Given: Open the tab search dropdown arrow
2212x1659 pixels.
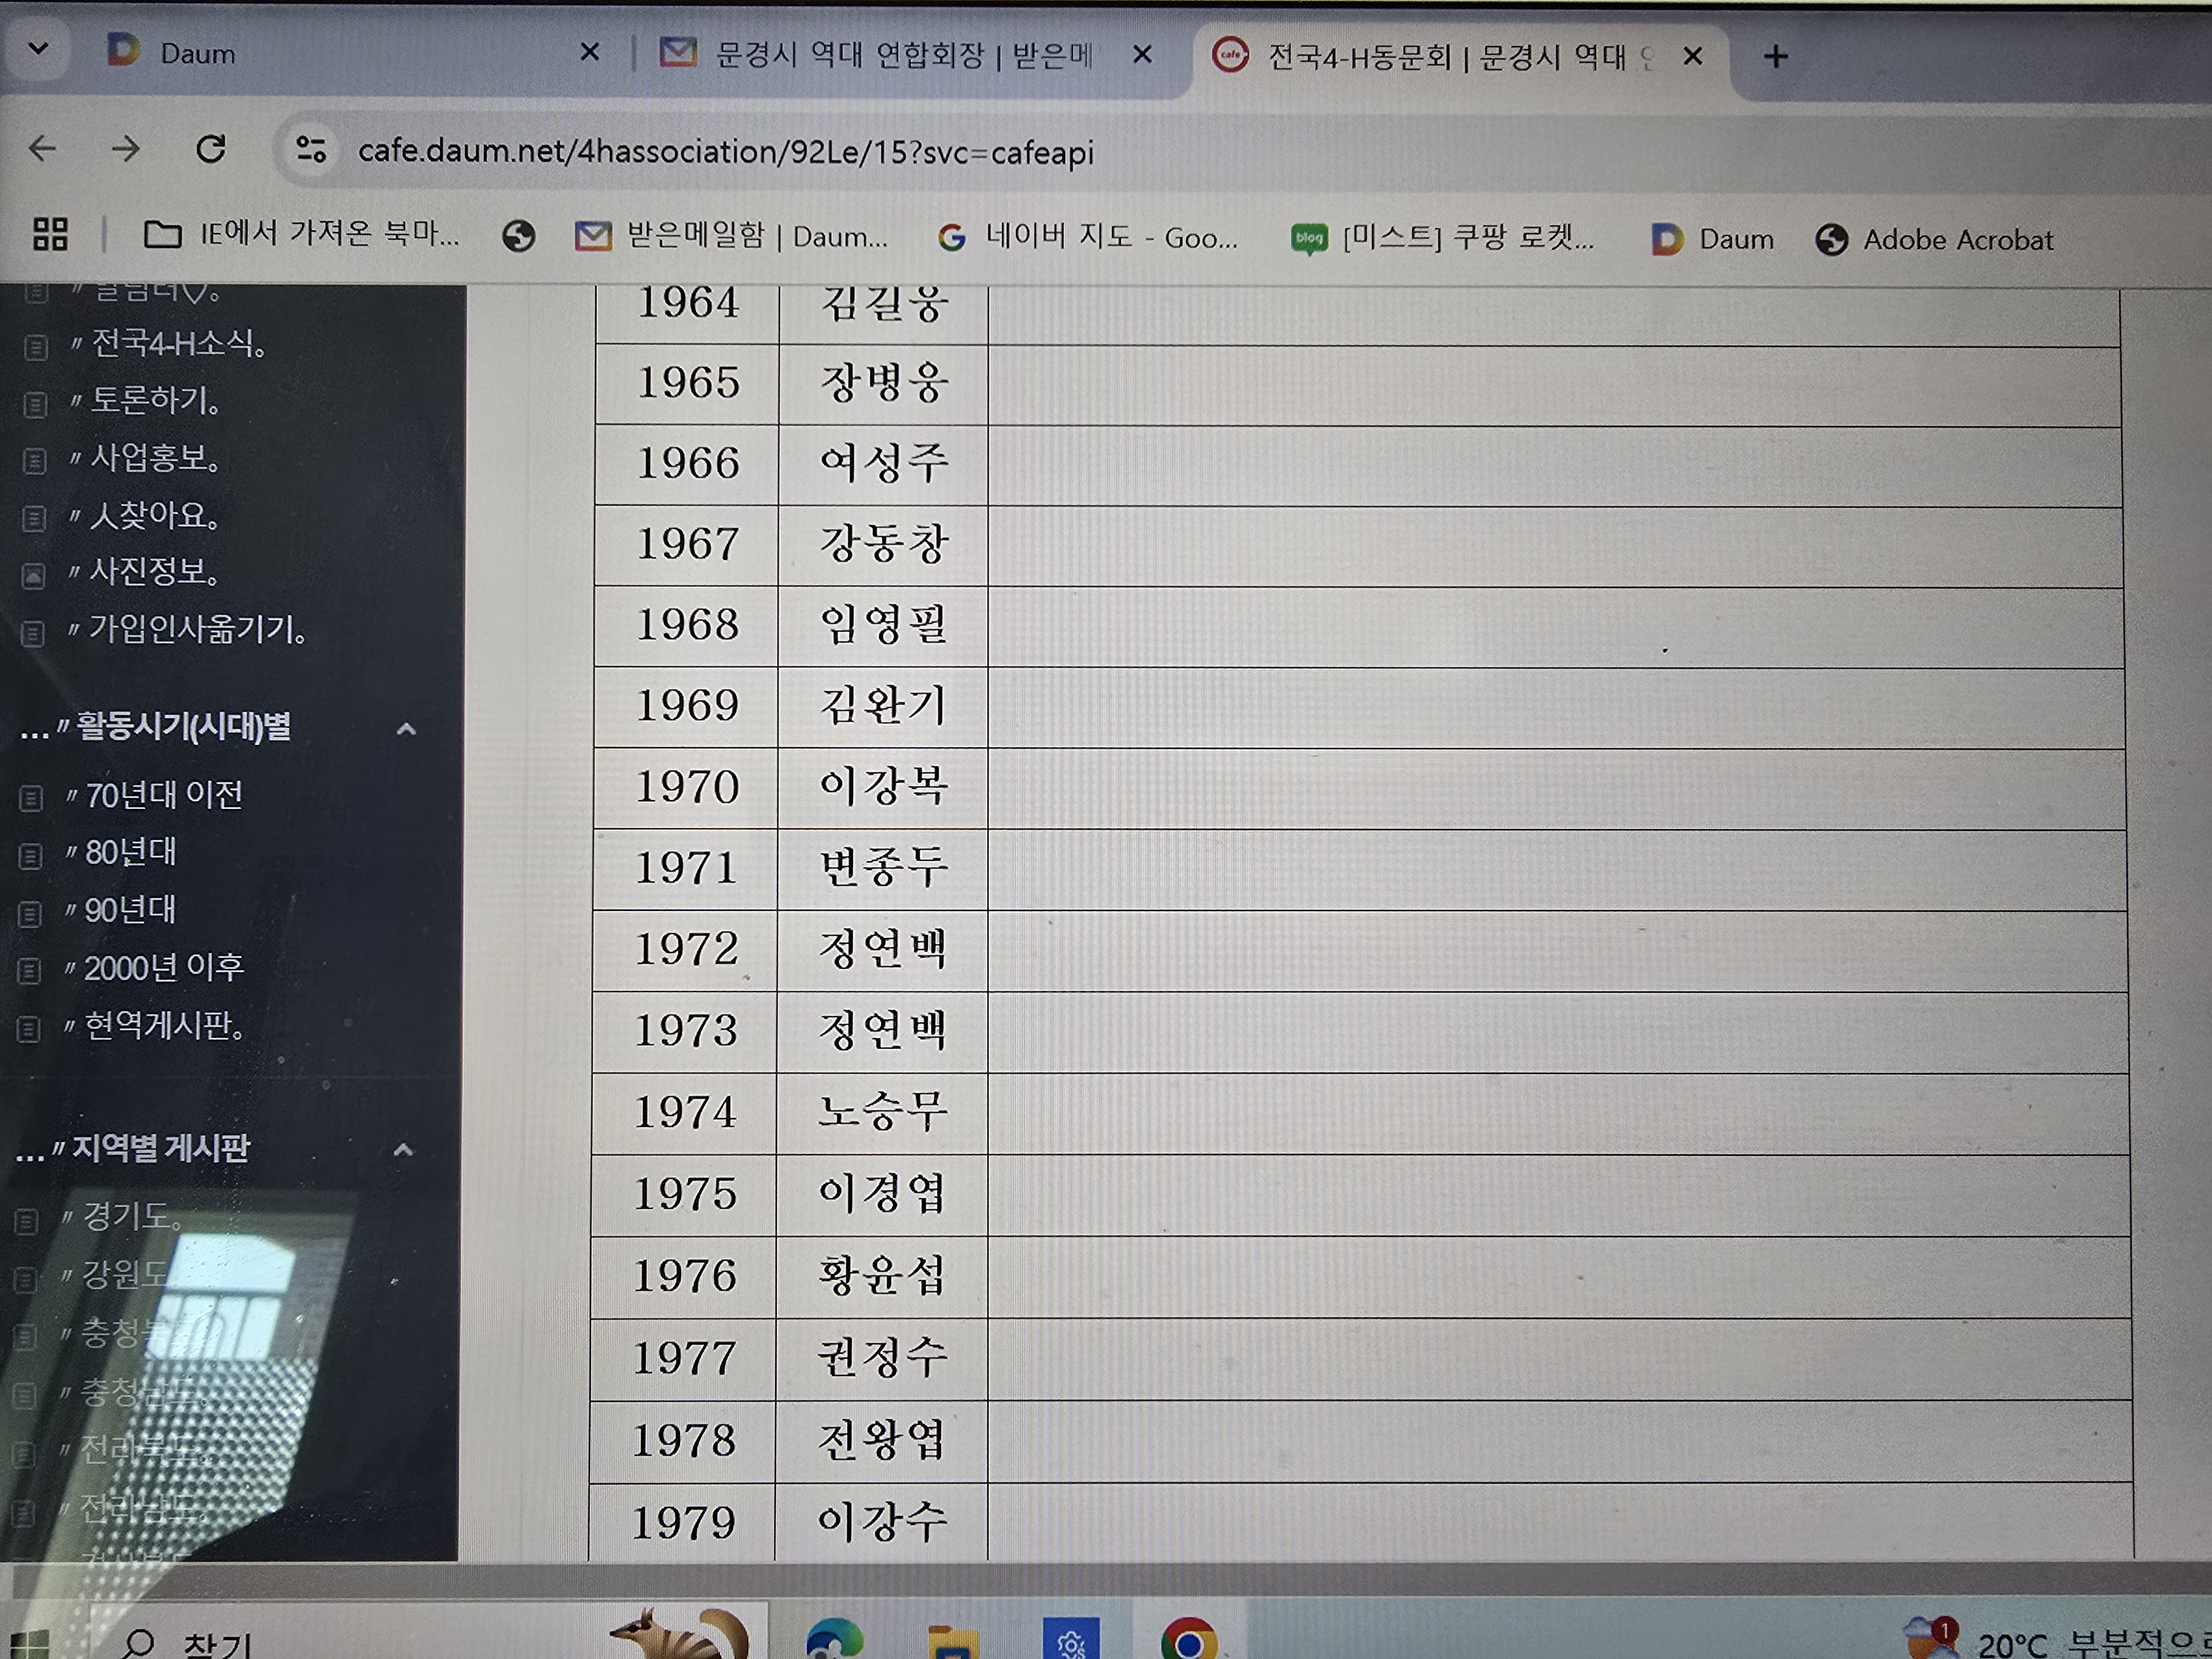Looking at the screenshot, I should point(38,47).
